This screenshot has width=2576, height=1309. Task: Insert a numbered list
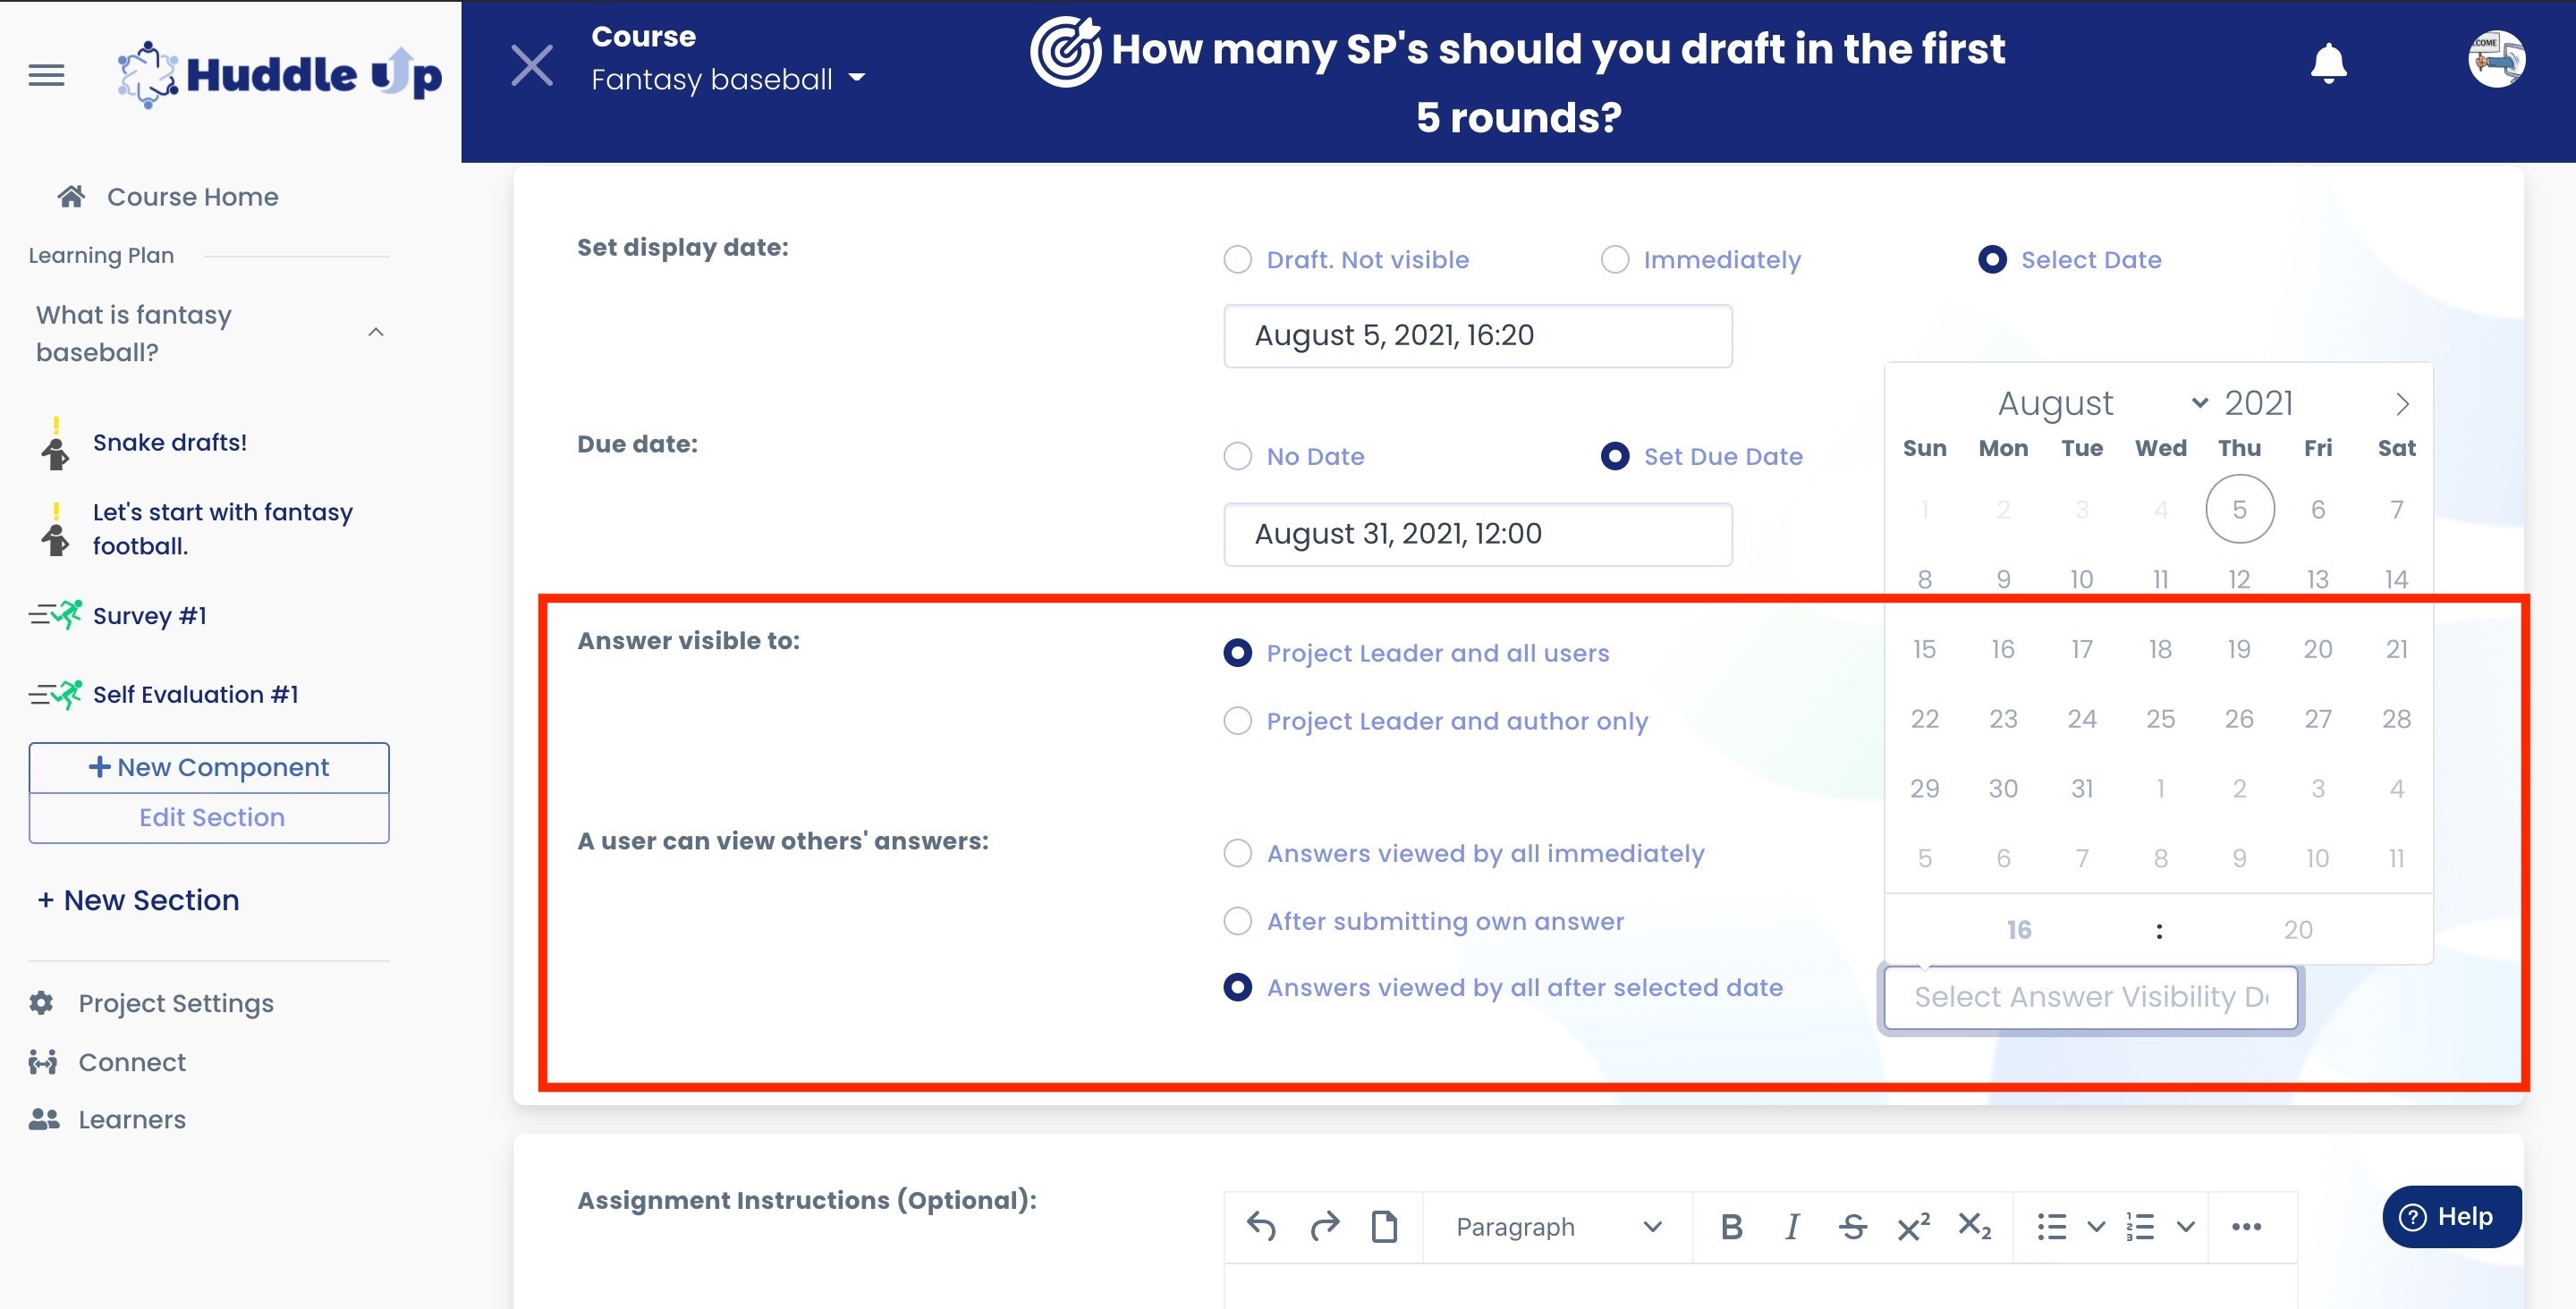pyautogui.click(x=2140, y=1226)
